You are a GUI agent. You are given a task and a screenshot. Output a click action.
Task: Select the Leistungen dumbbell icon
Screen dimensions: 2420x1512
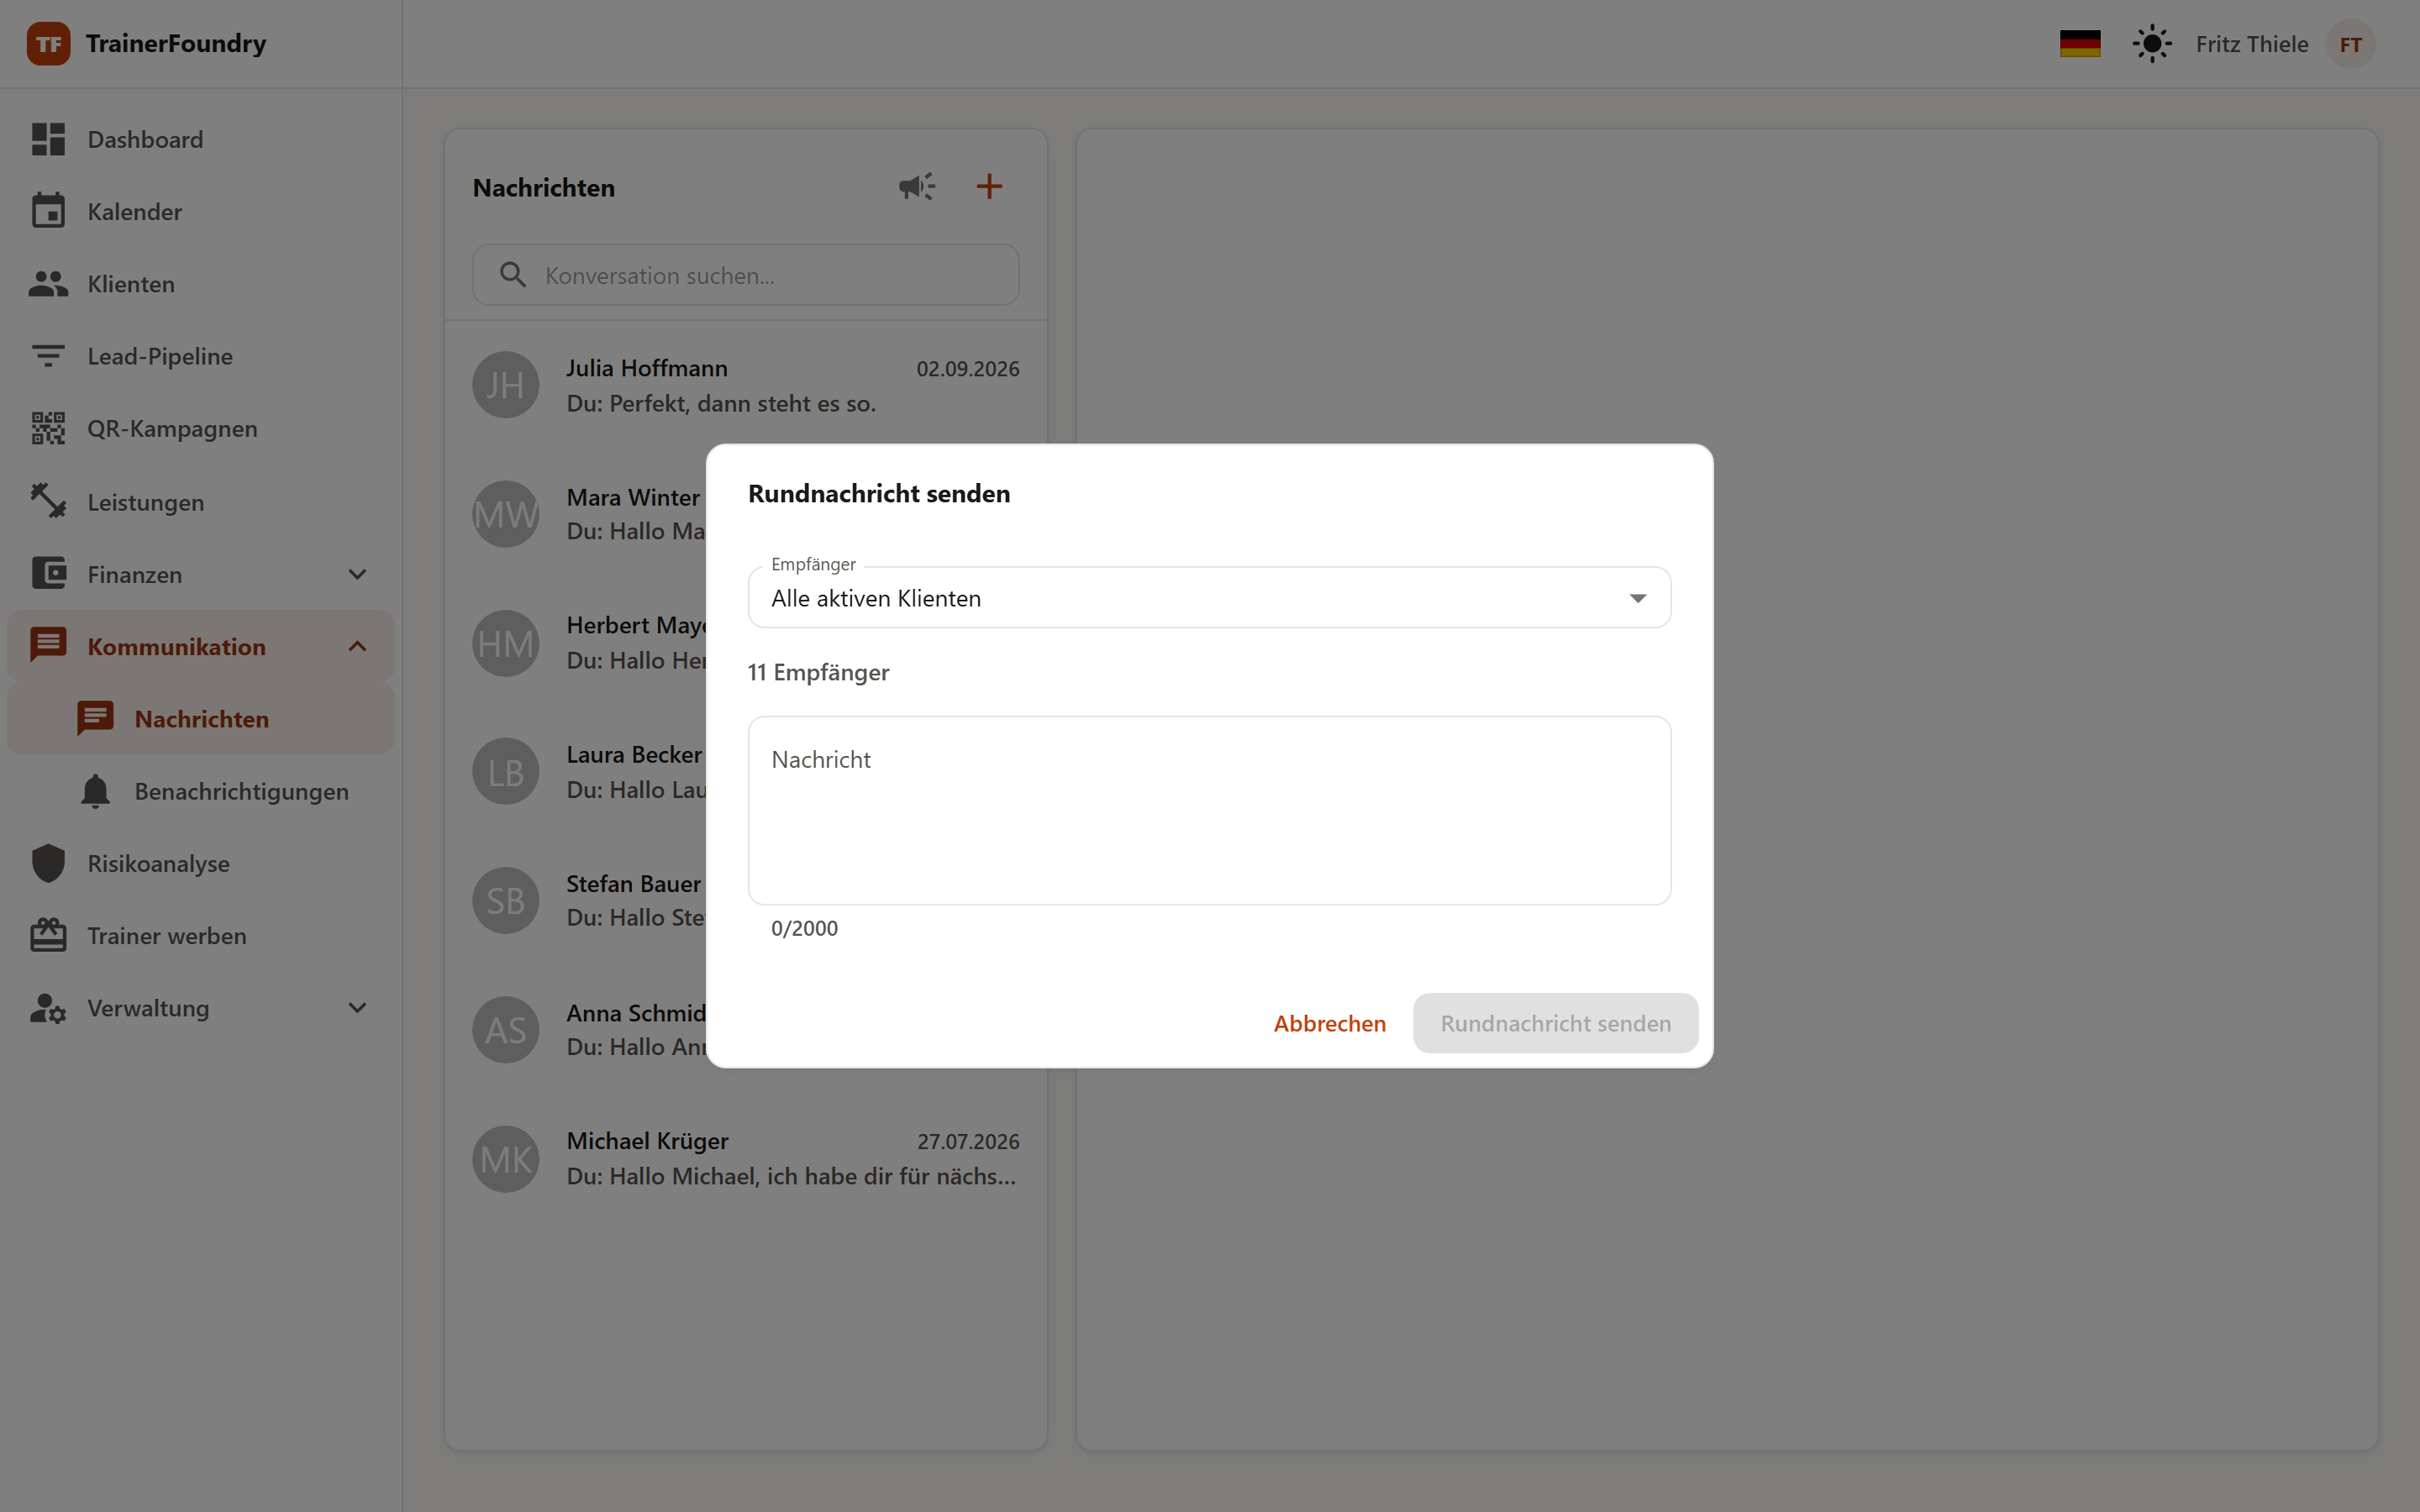tap(48, 501)
